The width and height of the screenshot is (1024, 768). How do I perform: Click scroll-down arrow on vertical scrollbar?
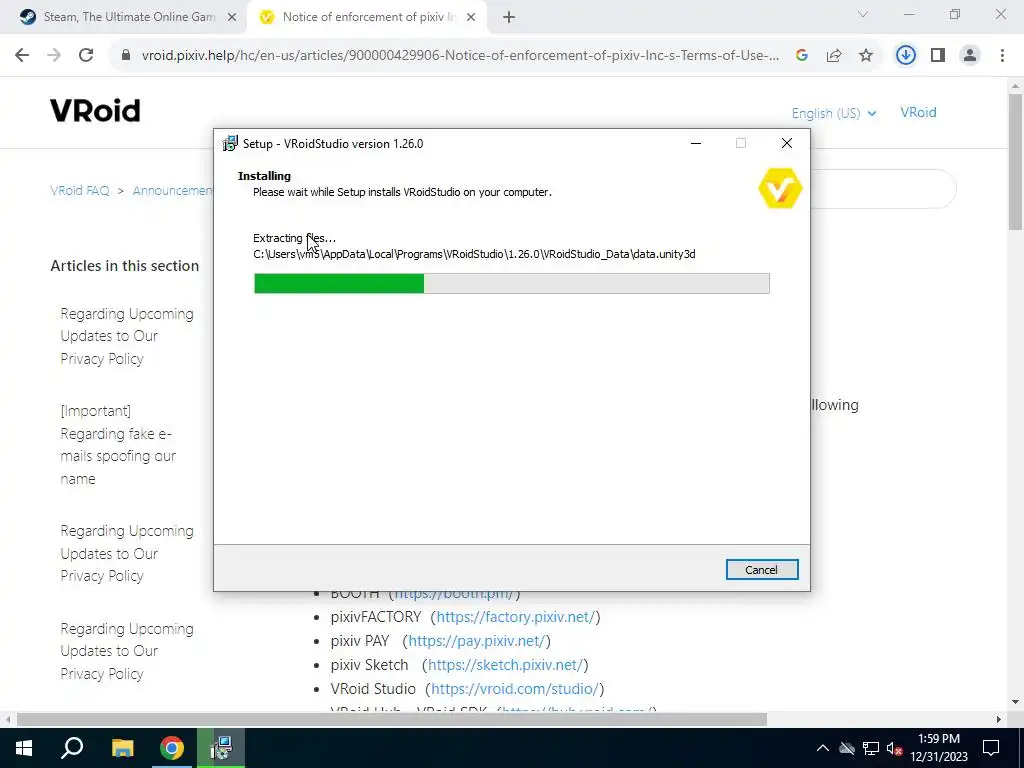coord(1015,703)
